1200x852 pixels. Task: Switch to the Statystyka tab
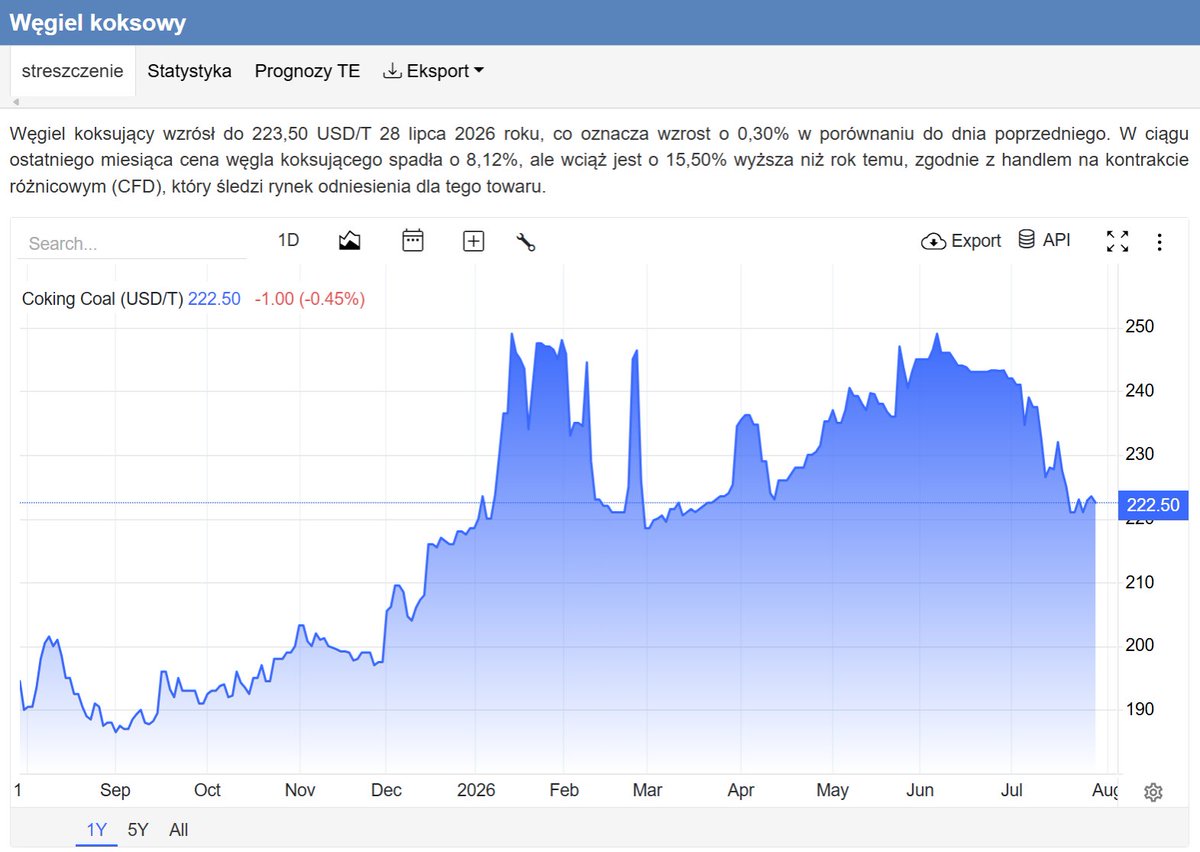point(189,71)
